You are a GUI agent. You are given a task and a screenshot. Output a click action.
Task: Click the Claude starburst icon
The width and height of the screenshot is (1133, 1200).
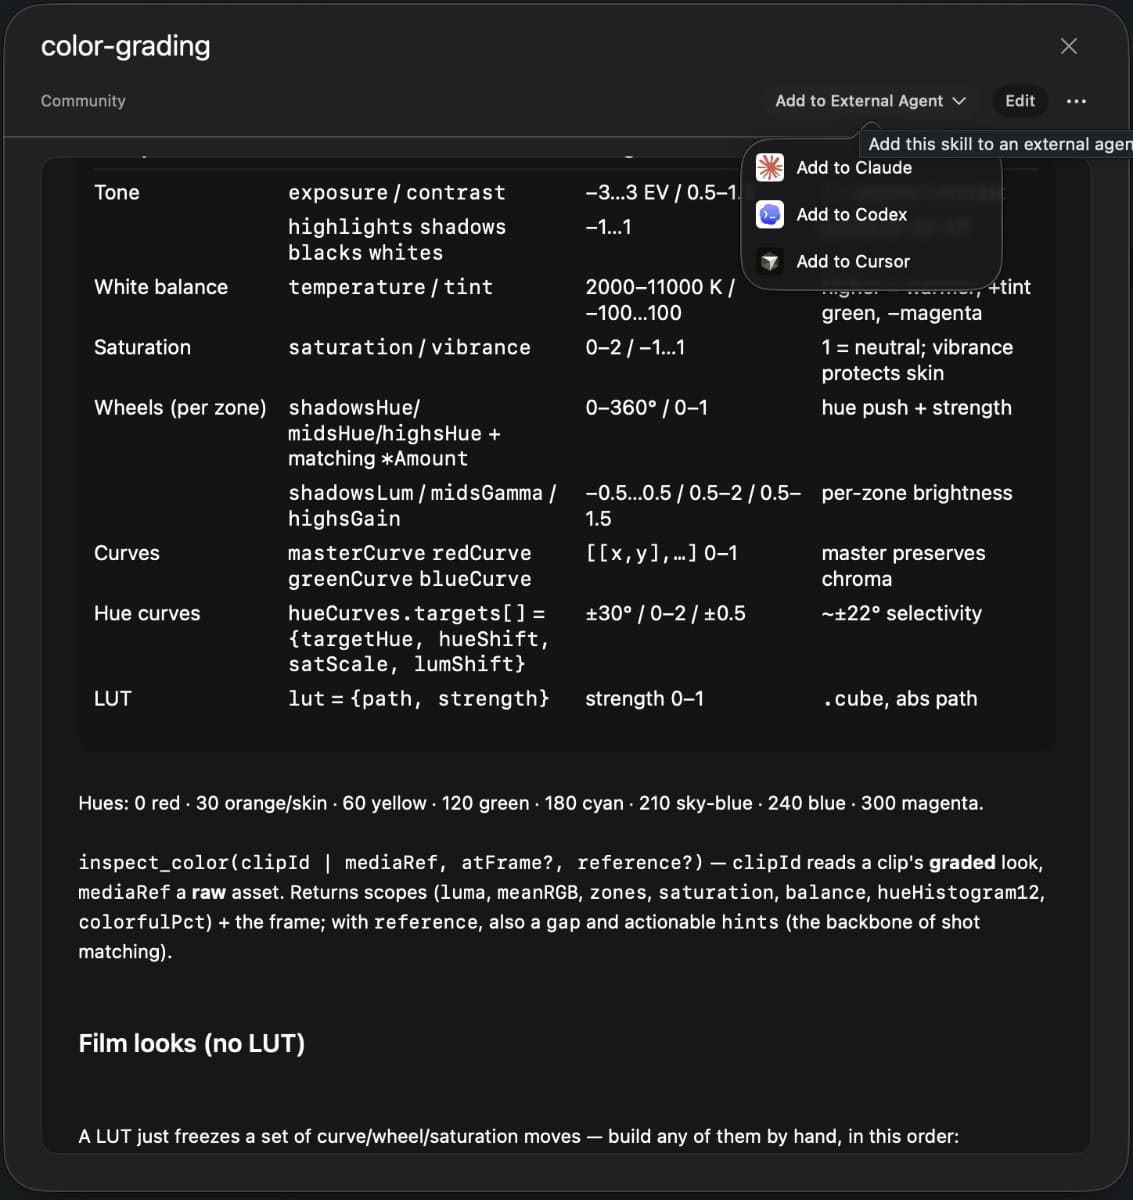[770, 168]
